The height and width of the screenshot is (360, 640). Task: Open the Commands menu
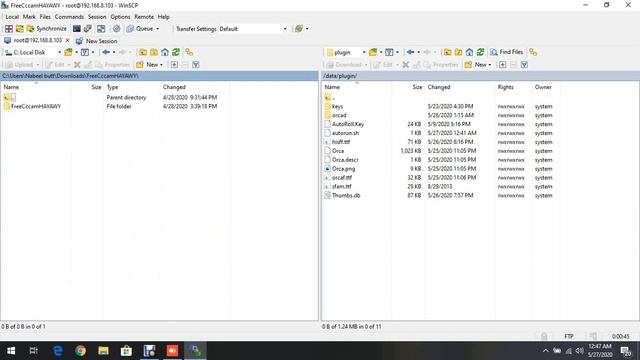click(x=69, y=17)
